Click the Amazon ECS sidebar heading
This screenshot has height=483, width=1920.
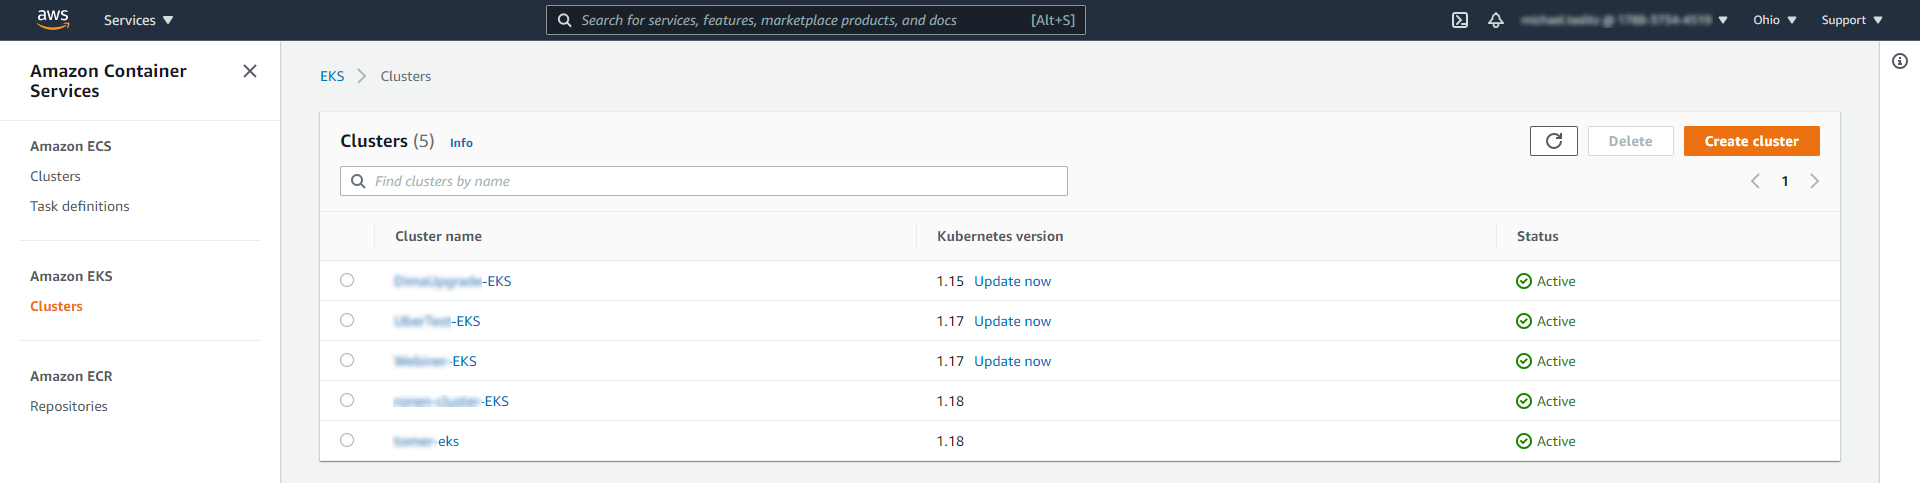coord(71,146)
